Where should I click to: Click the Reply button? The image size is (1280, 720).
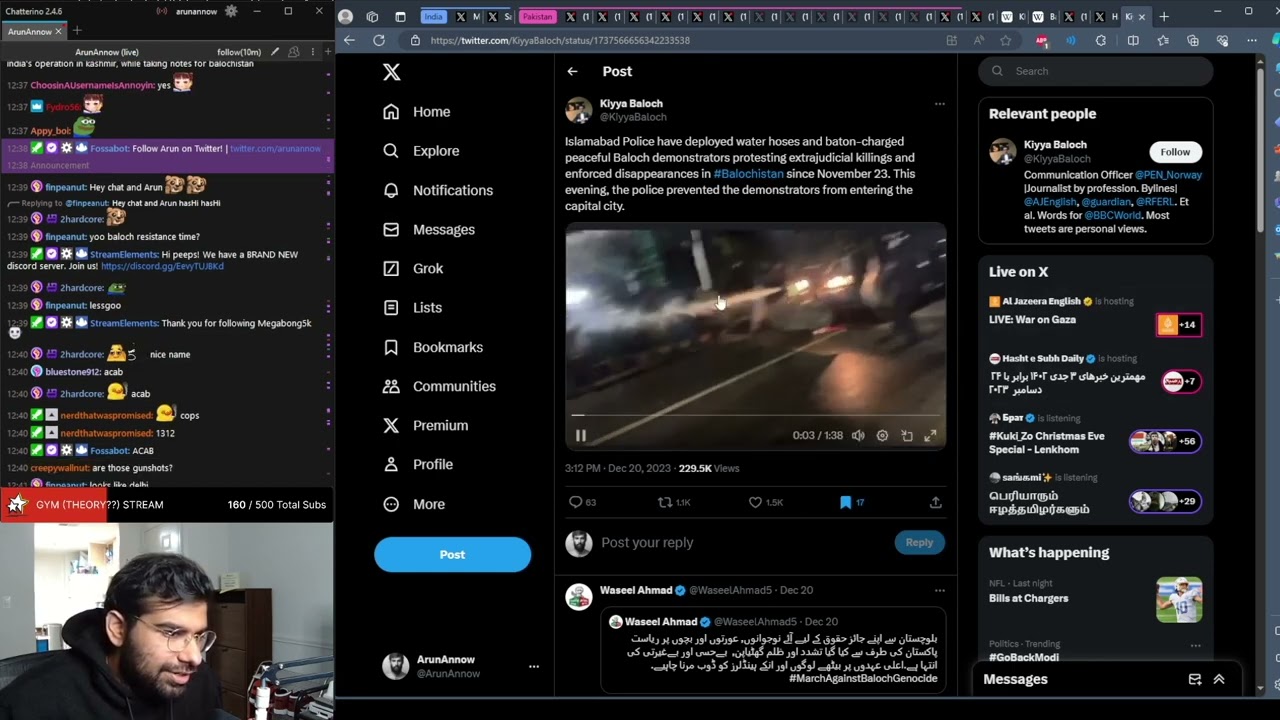pos(919,542)
